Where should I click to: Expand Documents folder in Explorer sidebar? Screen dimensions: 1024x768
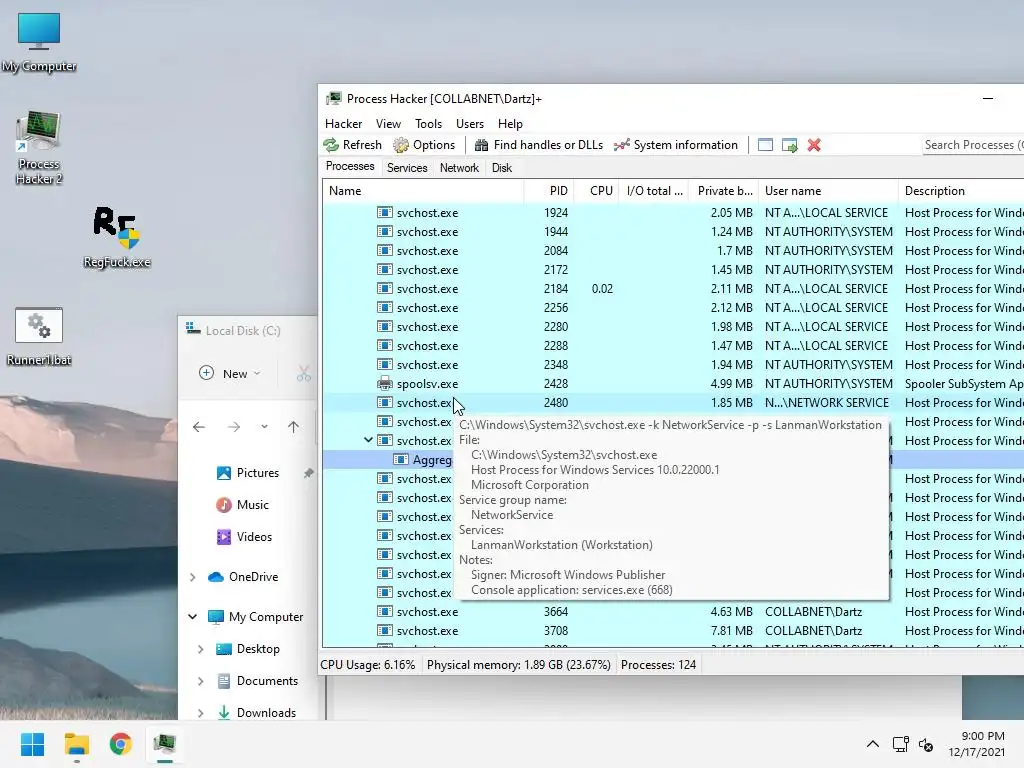pos(200,680)
